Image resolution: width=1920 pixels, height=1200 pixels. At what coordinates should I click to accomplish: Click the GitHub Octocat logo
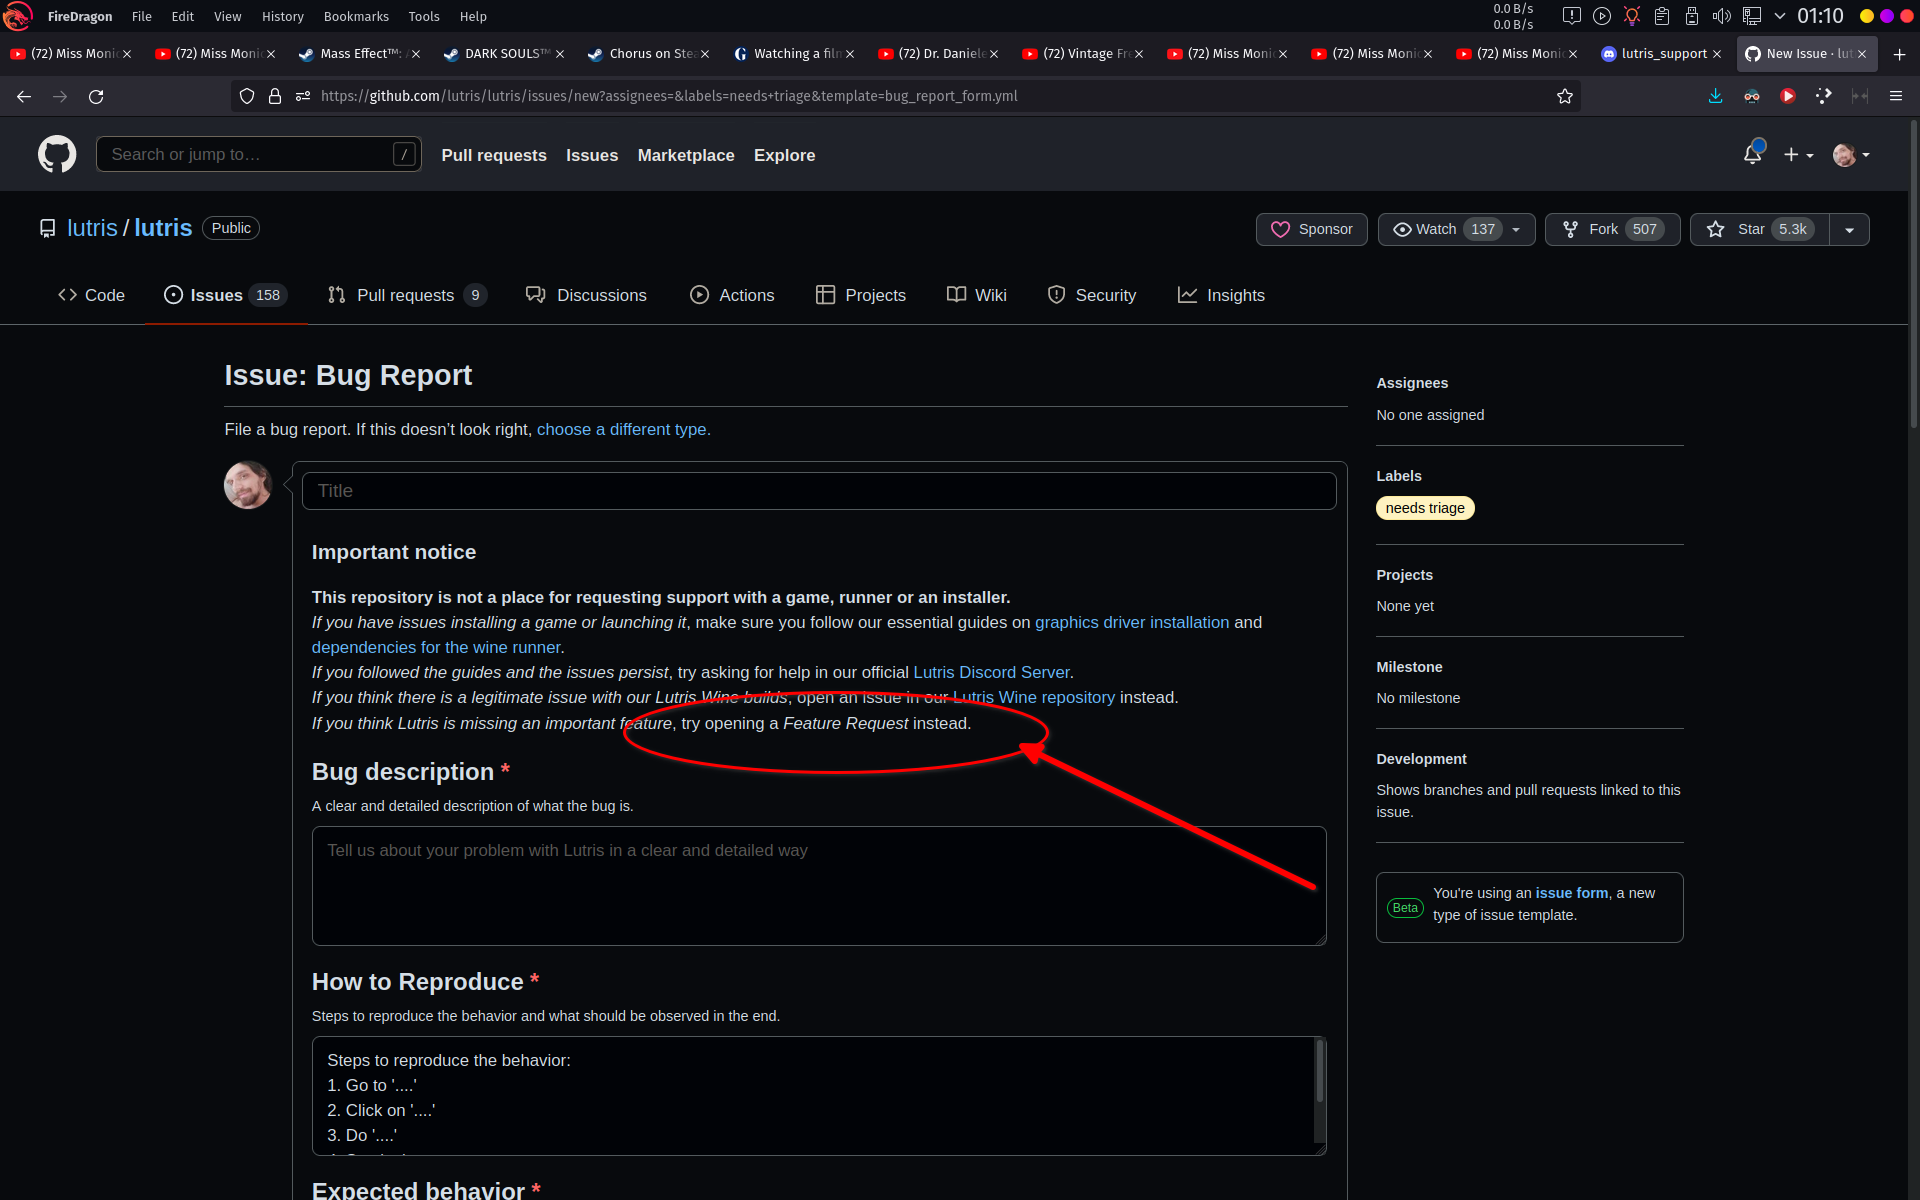pyautogui.click(x=57, y=155)
